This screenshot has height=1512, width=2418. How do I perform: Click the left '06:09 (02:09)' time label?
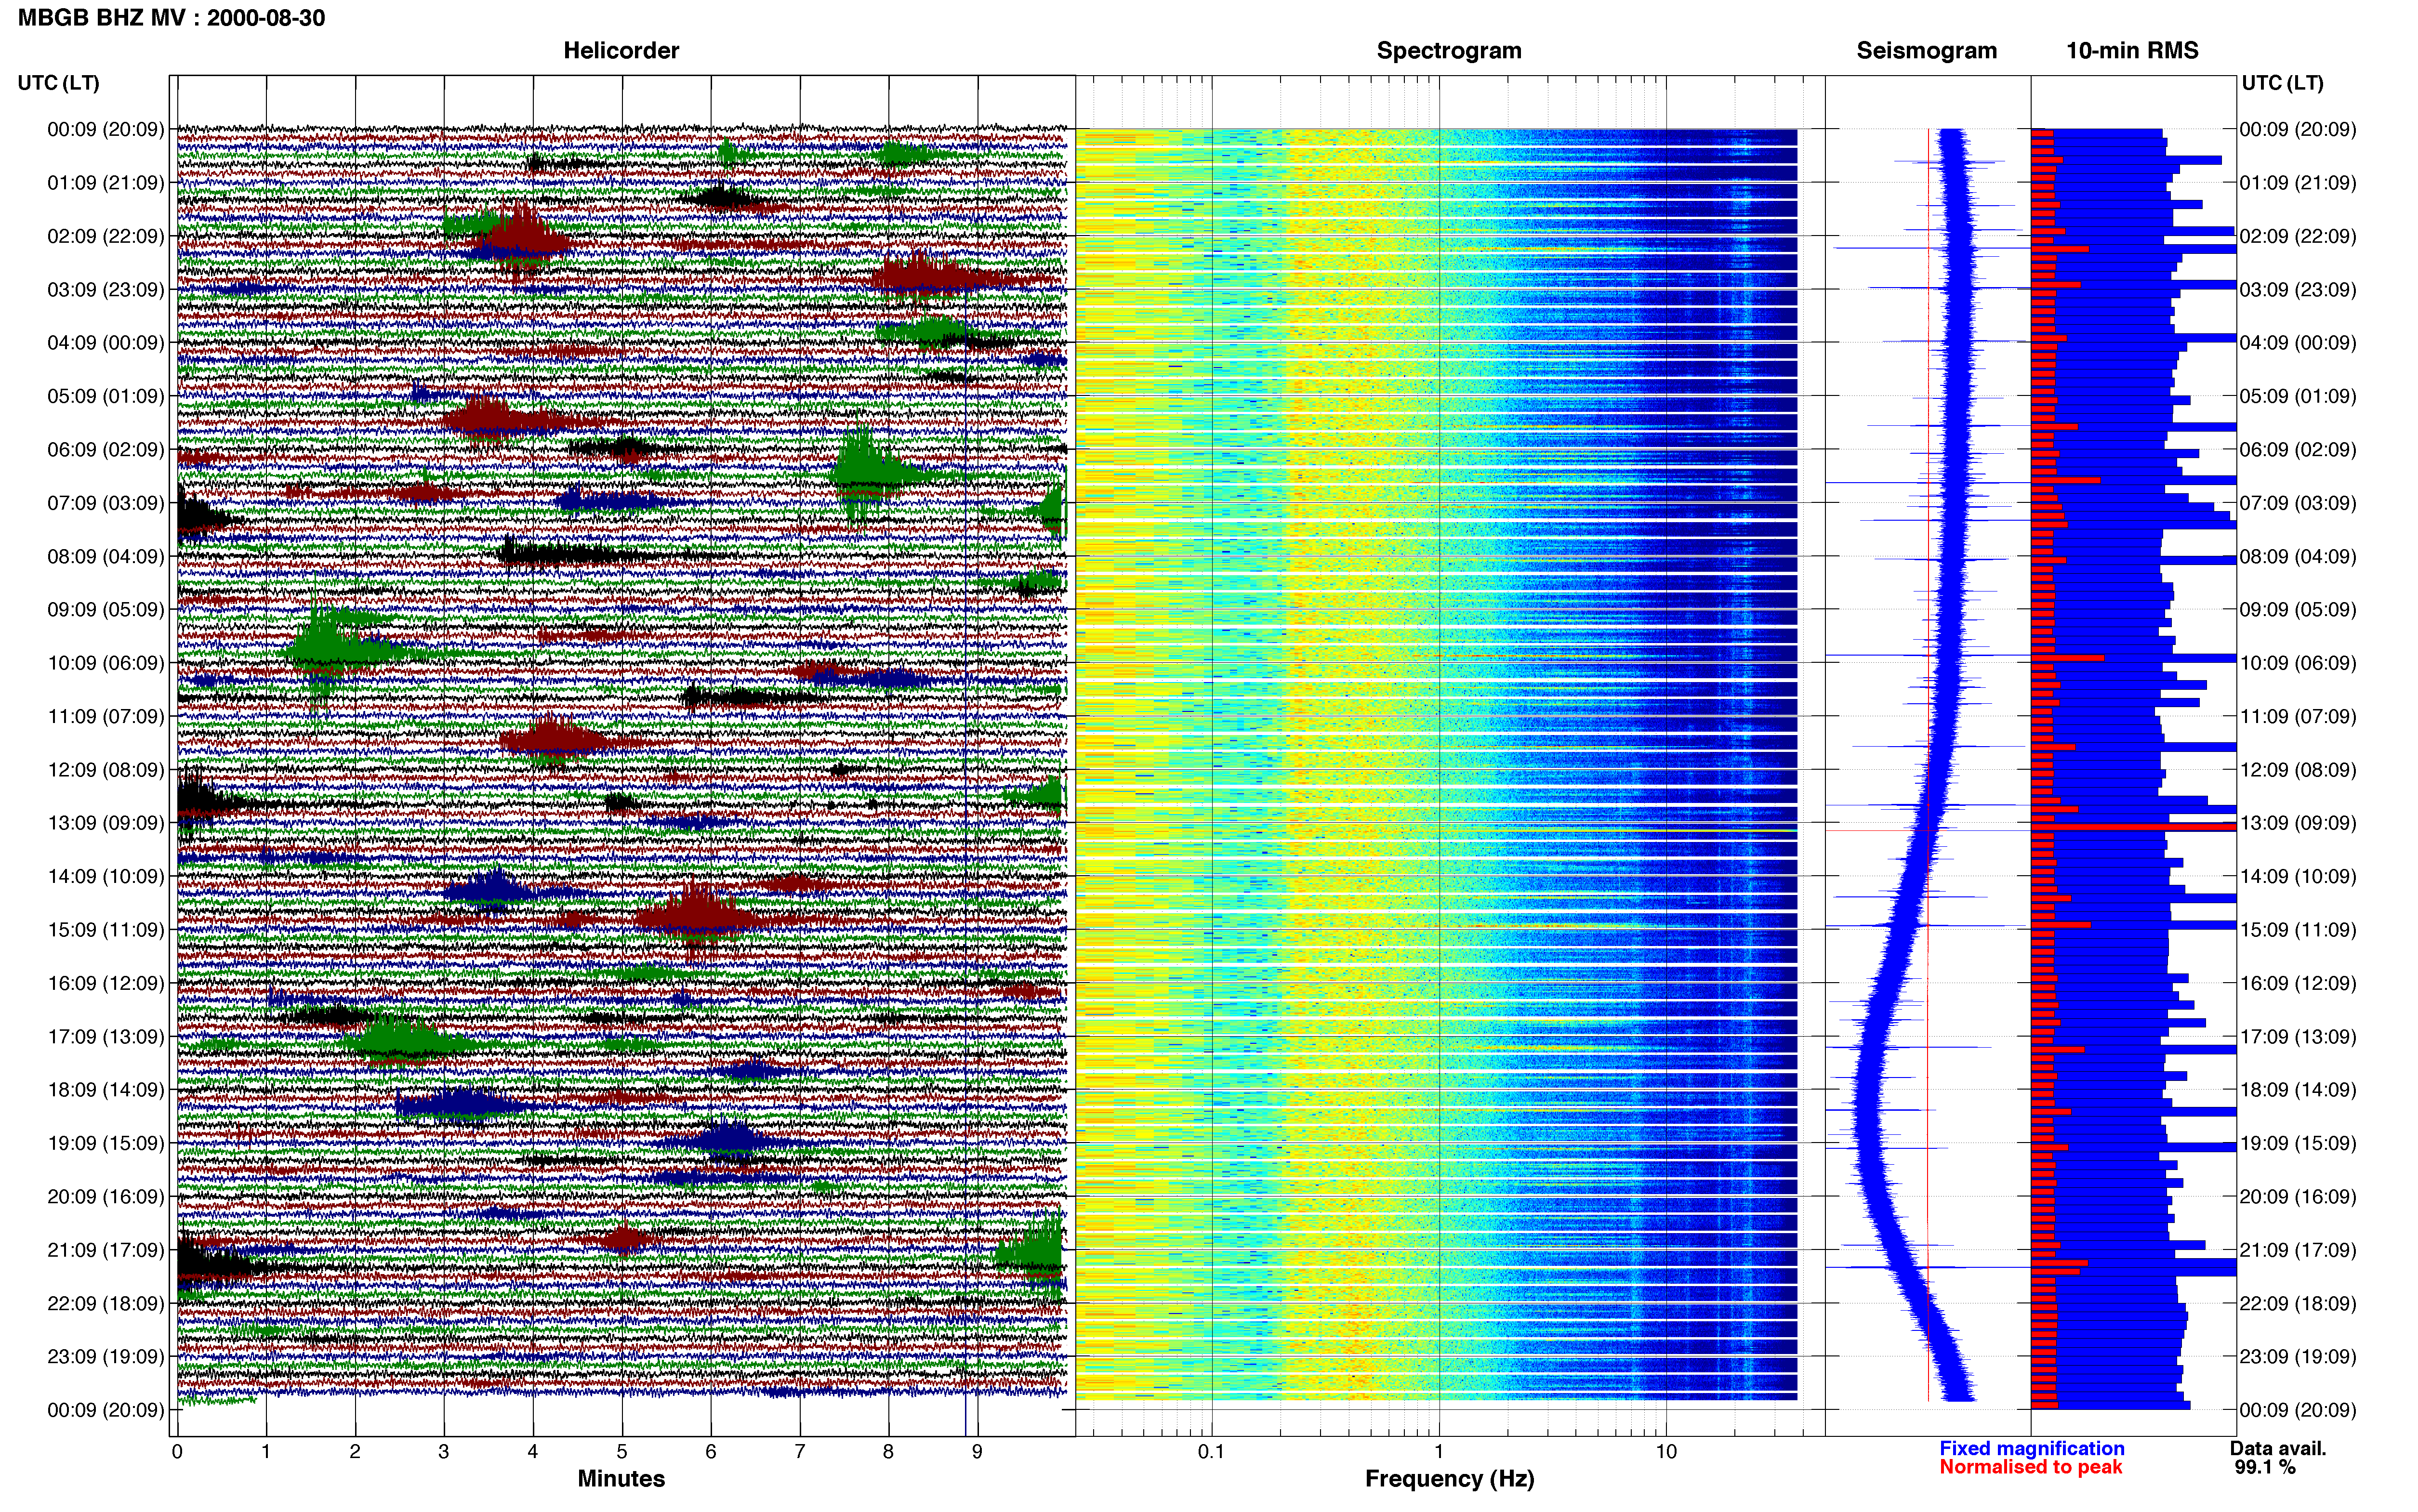point(105,450)
